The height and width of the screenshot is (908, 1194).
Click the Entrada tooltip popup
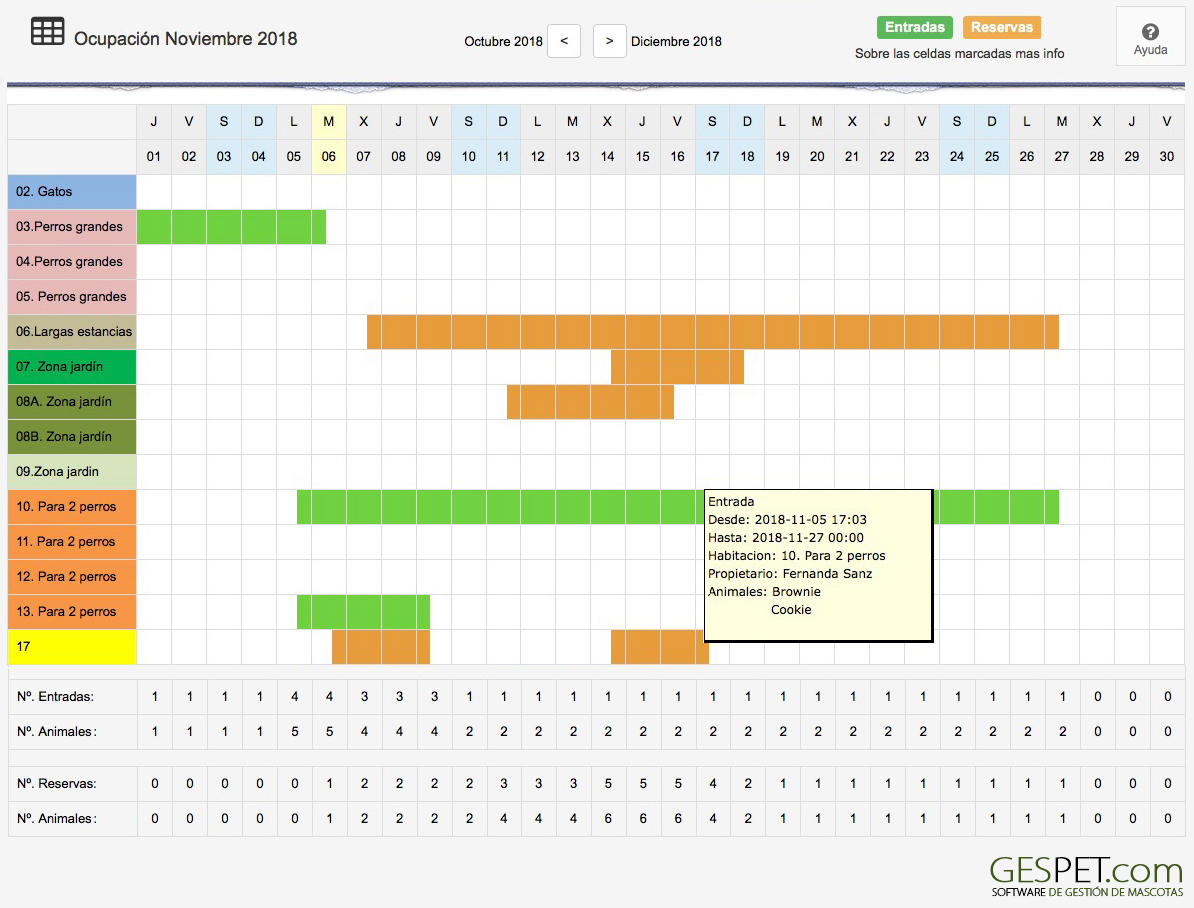point(819,565)
